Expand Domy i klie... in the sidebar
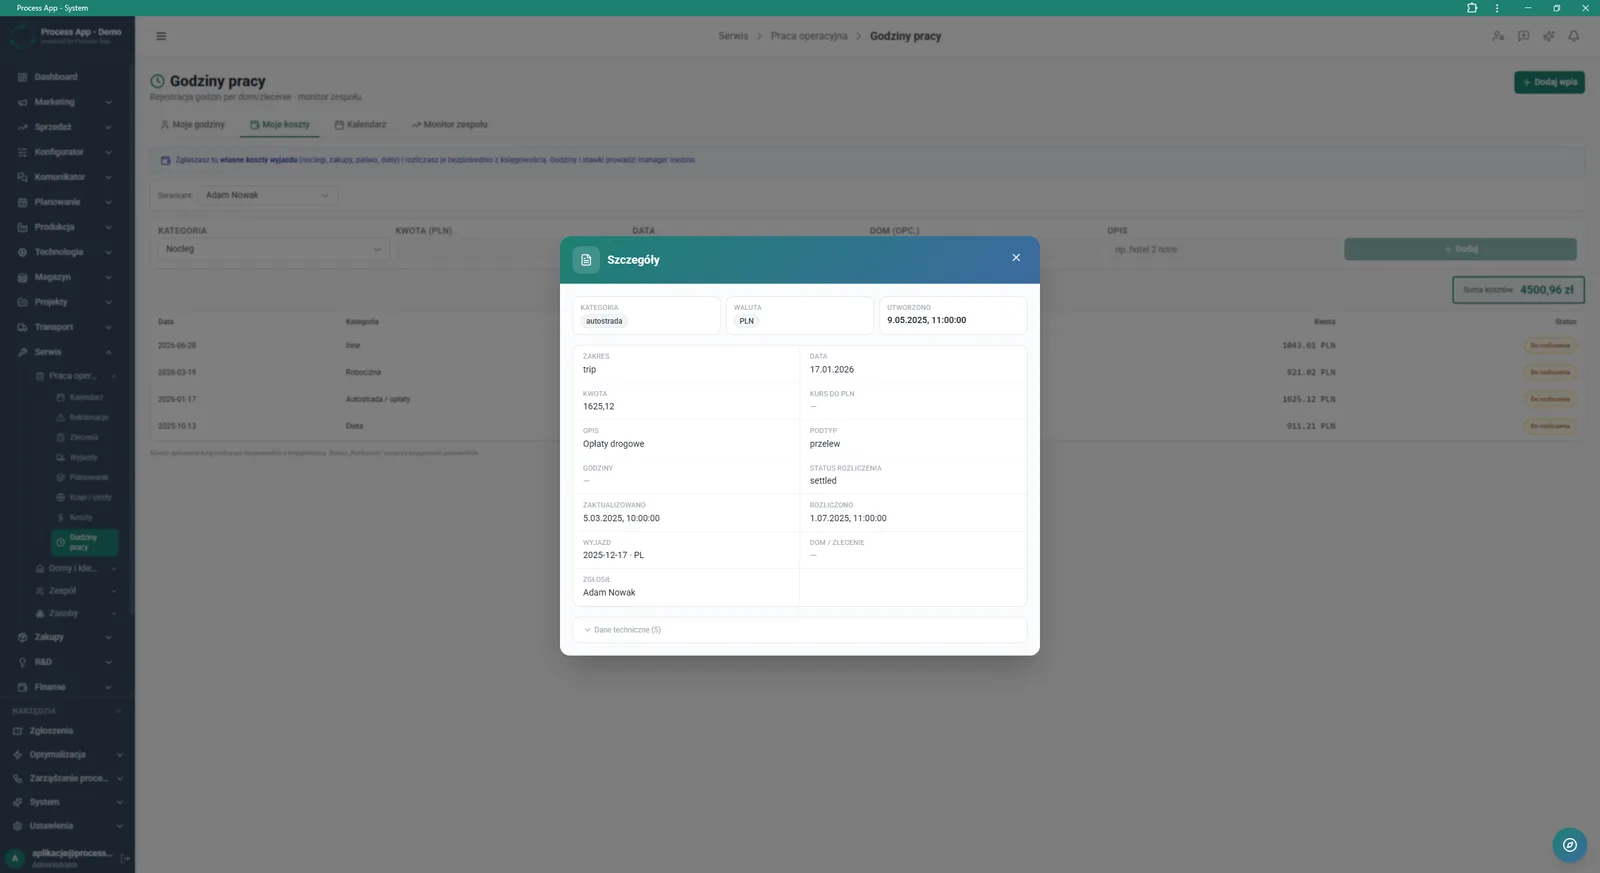The height and width of the screenshot is (873, 1600). (x=75, y=568)
